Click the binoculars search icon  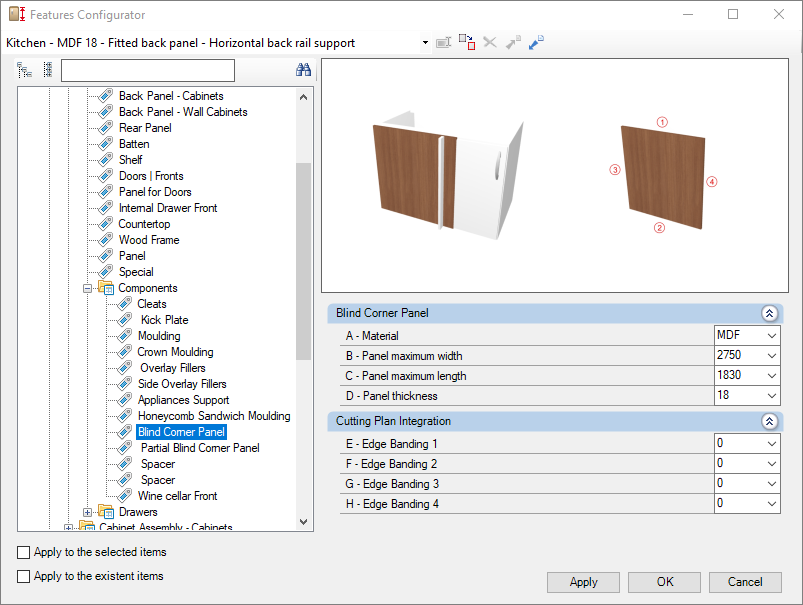303,70
